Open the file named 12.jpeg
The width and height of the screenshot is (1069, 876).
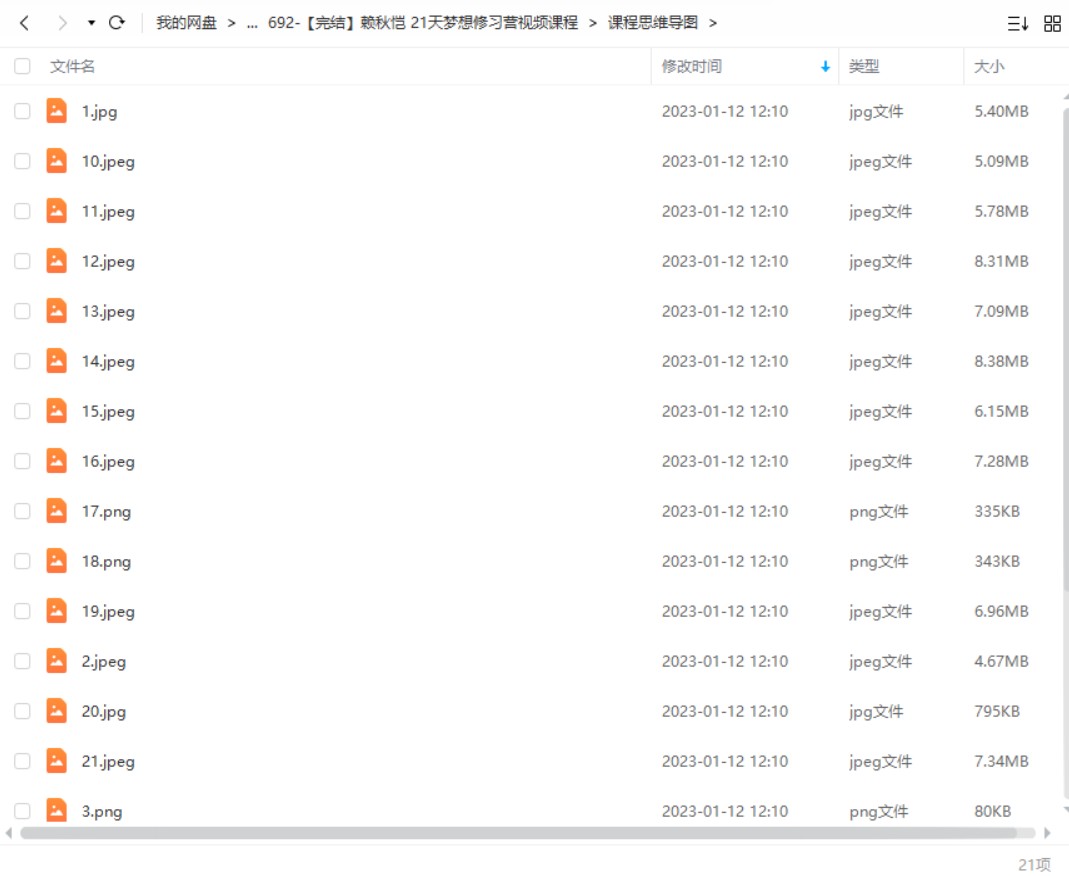108,262
